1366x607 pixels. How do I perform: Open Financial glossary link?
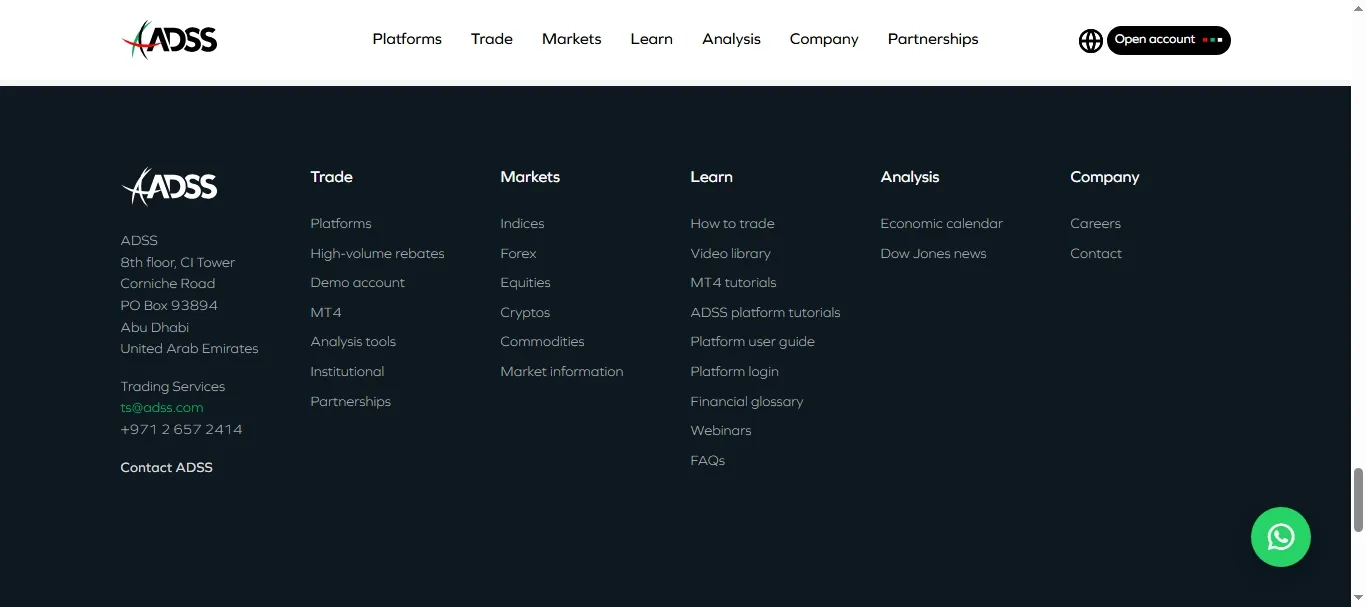point(747,401)
